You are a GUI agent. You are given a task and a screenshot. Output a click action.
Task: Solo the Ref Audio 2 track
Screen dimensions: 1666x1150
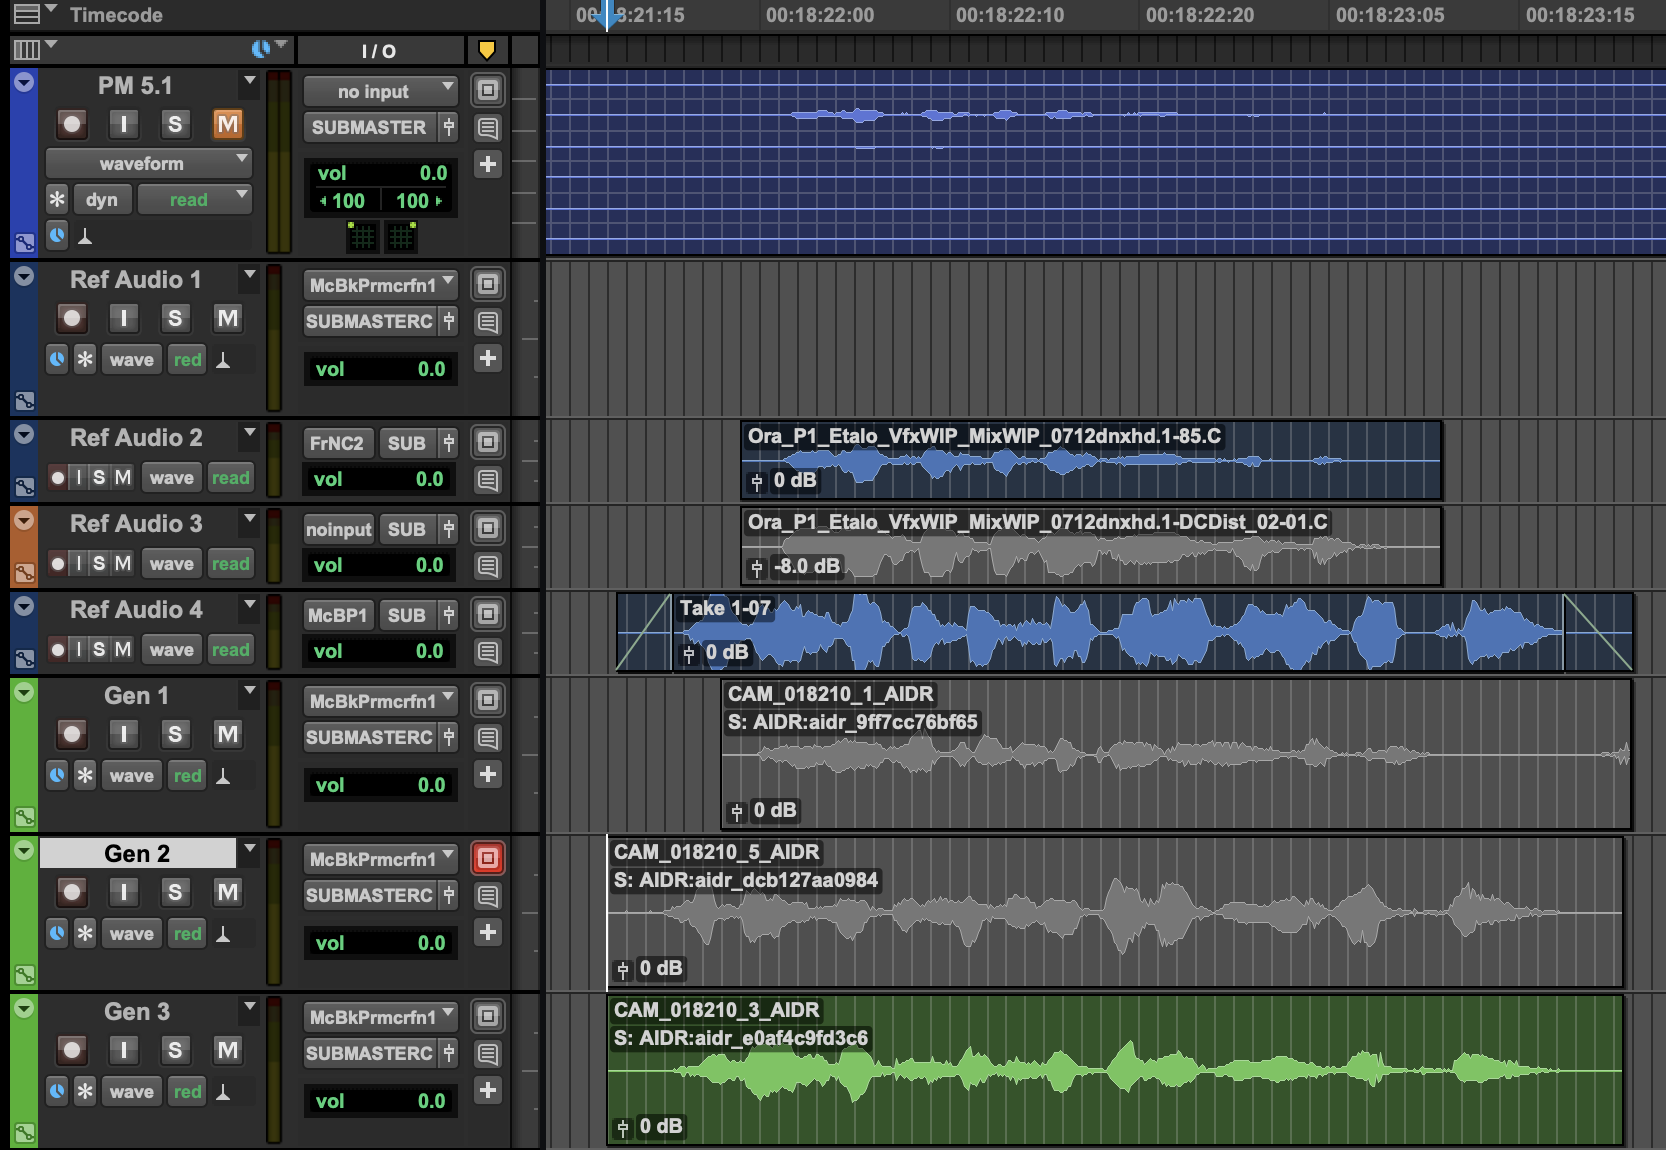tap(99, 478)
